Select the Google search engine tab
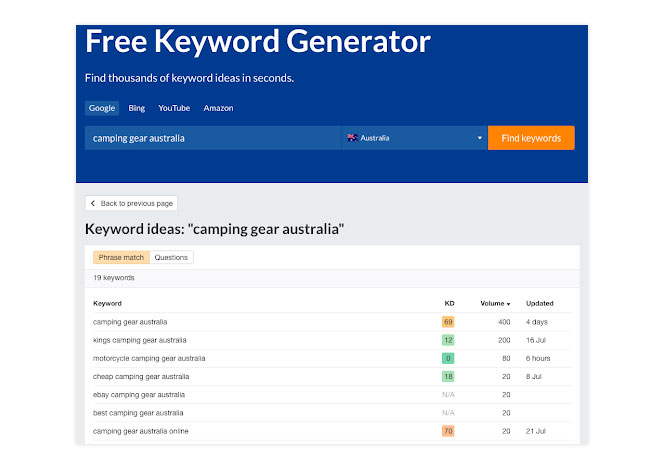This screenshot has width=665, height=473. pos(102,108)
